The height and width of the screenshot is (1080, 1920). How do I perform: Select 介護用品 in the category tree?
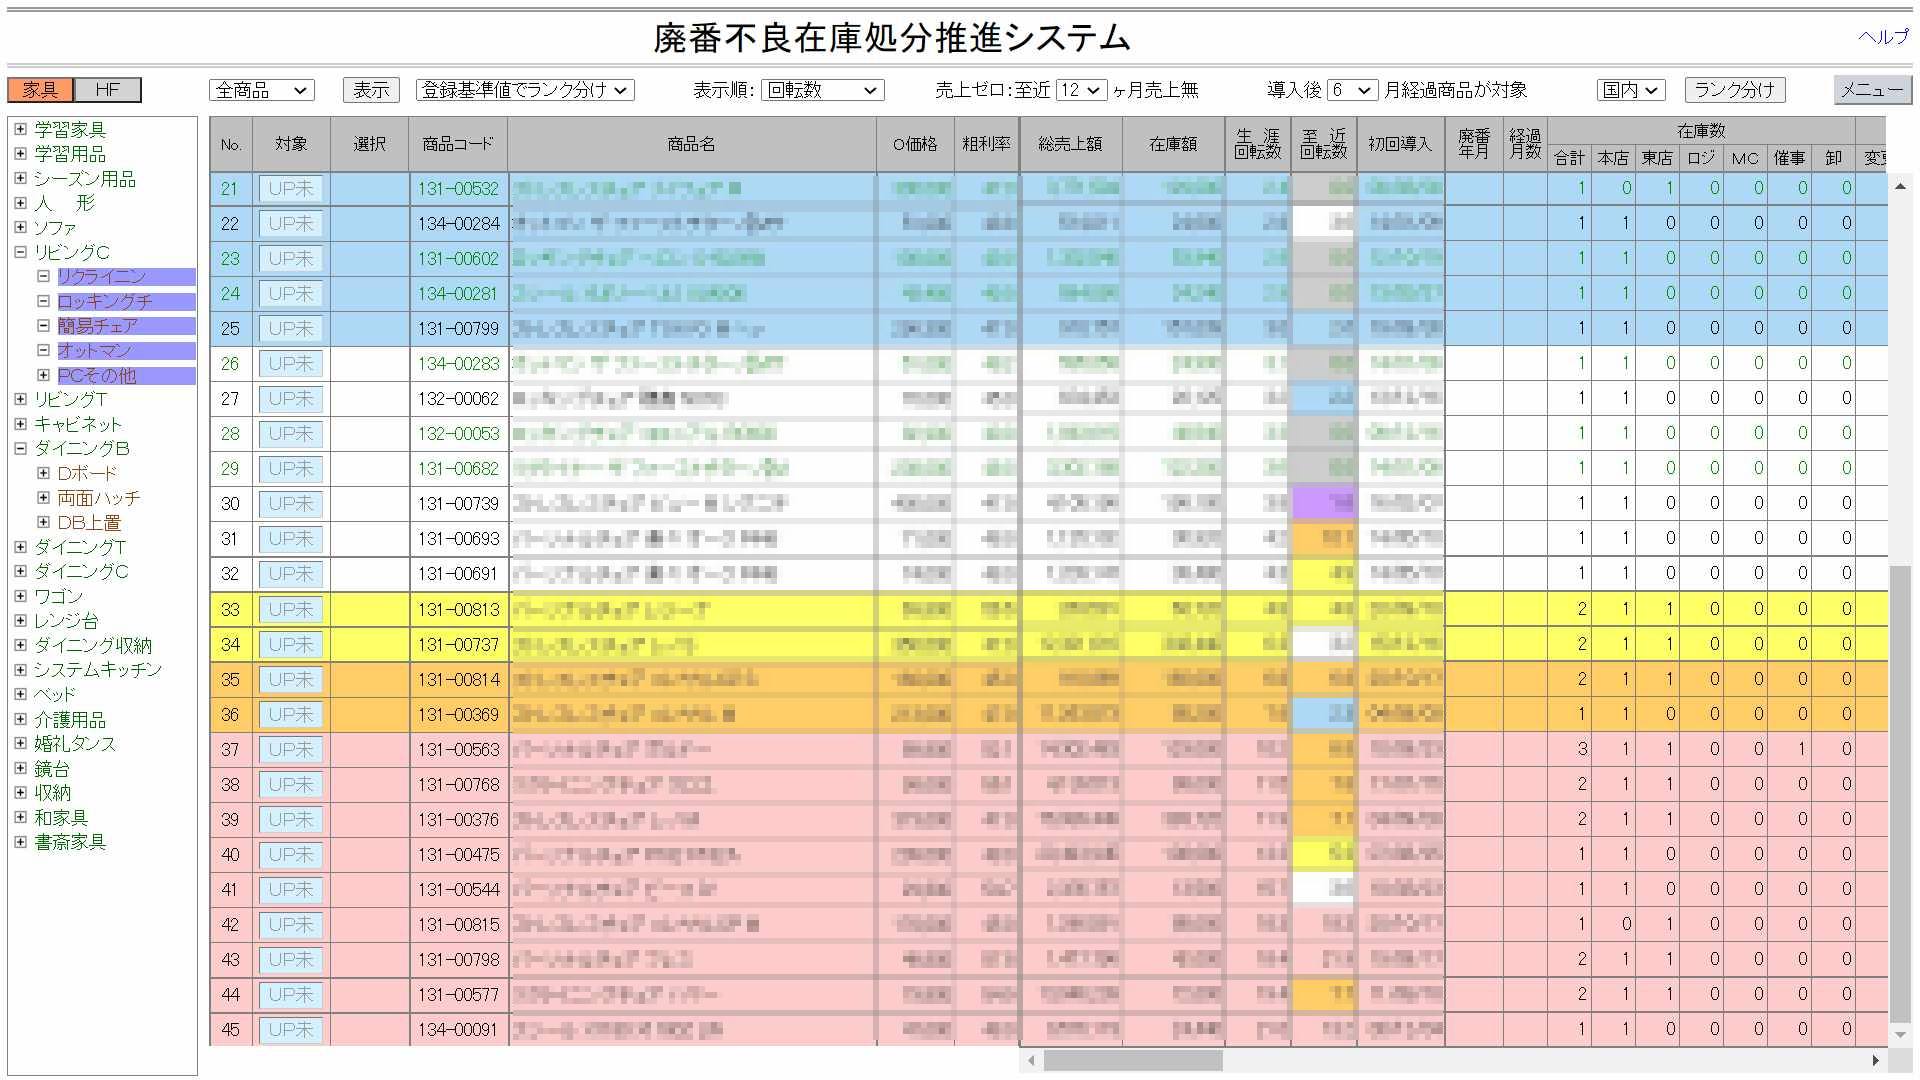point(70,719)
